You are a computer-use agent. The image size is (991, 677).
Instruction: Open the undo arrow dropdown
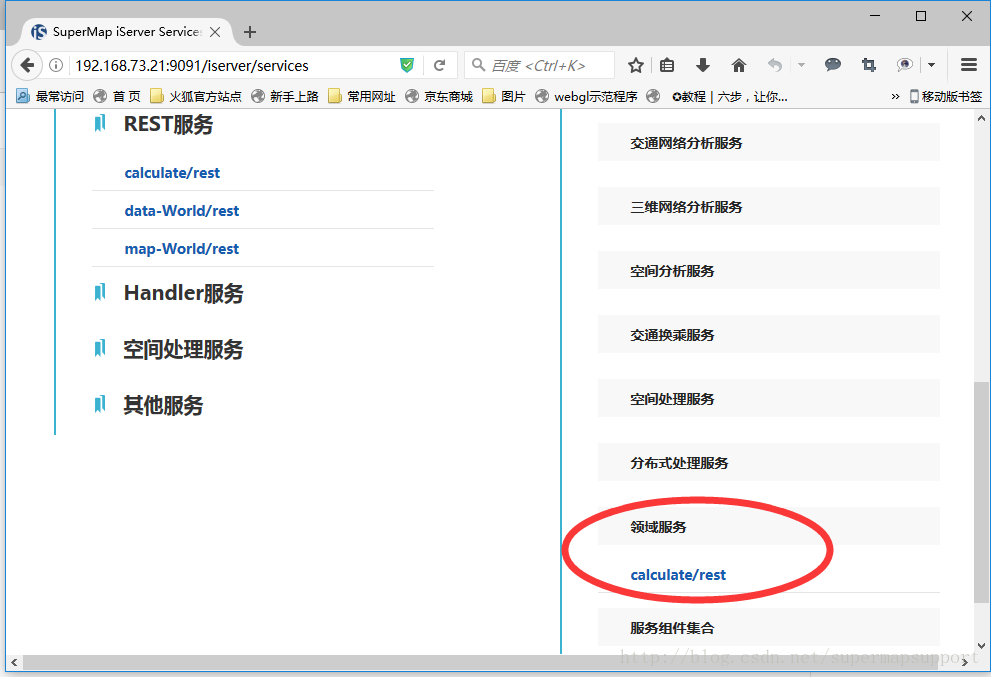click(x=801, y=65)
